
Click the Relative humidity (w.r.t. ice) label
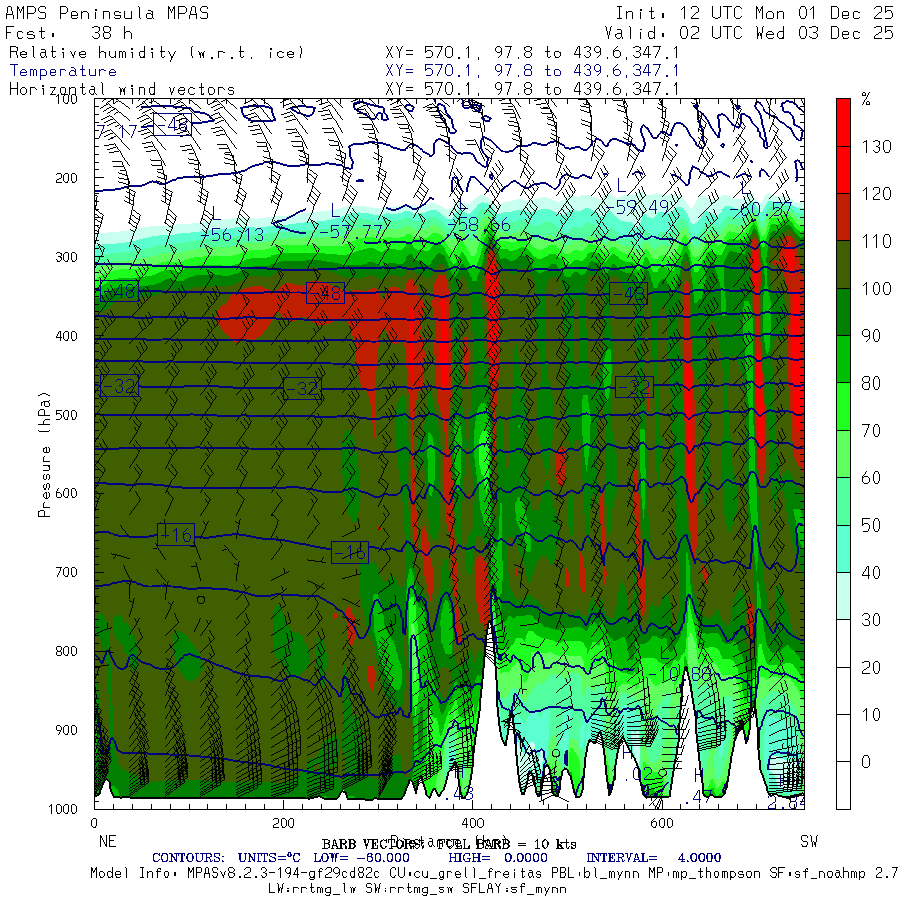click(x=156, y=53)
